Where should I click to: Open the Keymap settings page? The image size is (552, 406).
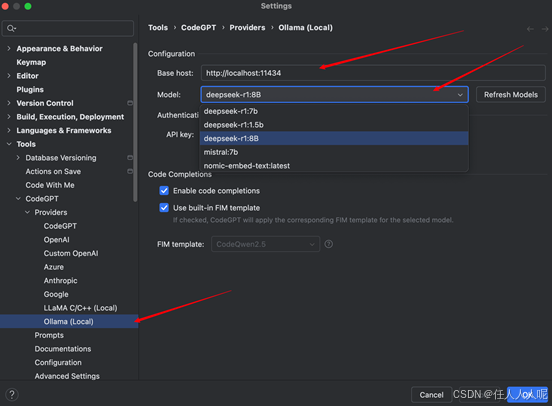31,62
